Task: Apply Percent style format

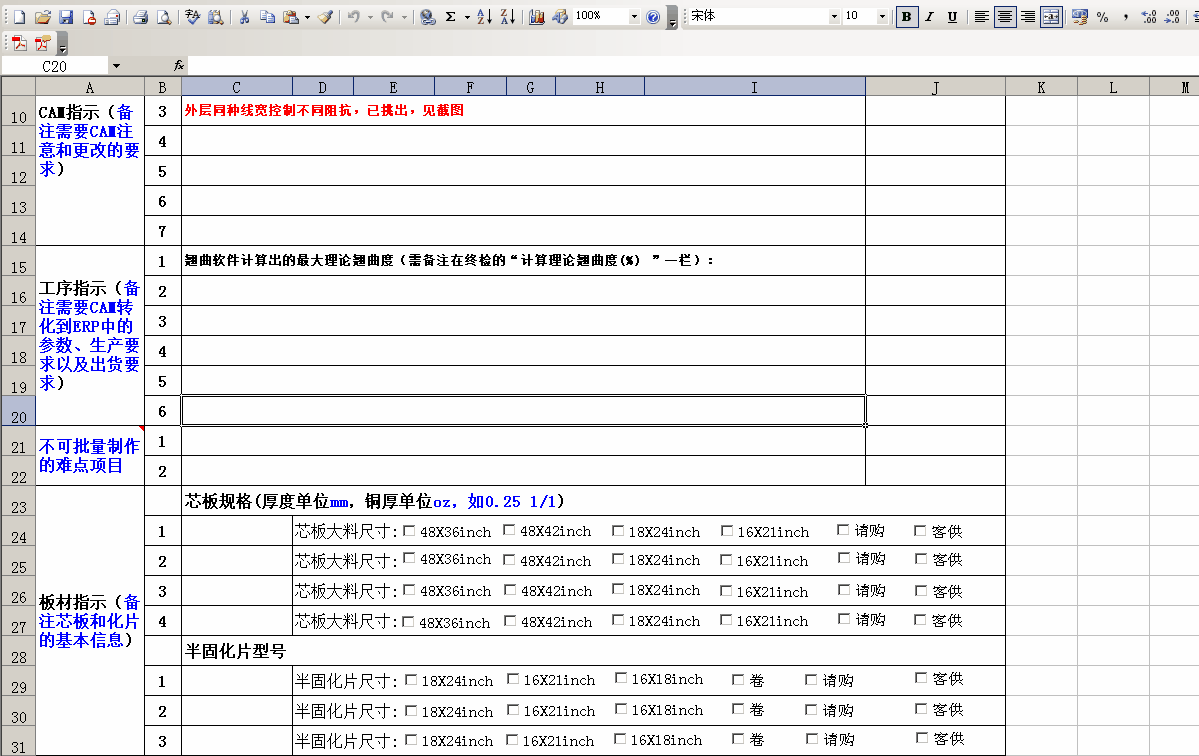Action: click(x=1103, y=16)
